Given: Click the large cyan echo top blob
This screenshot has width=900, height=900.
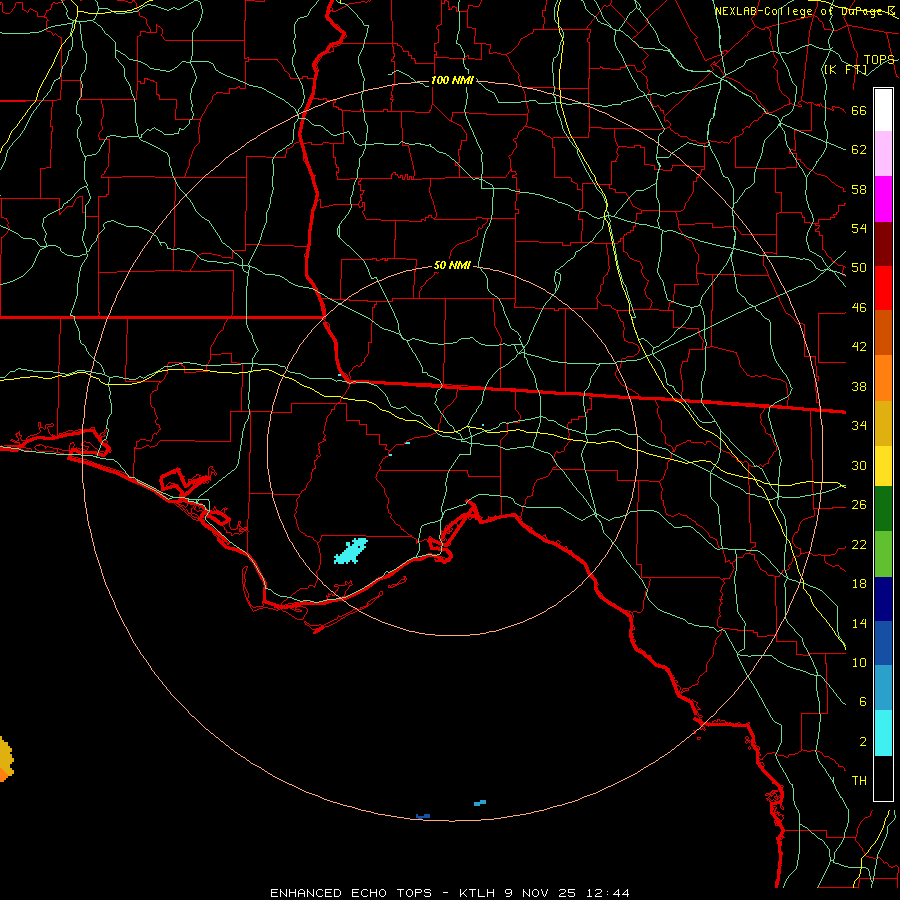Looking at the screenshot, I should 351,551.
